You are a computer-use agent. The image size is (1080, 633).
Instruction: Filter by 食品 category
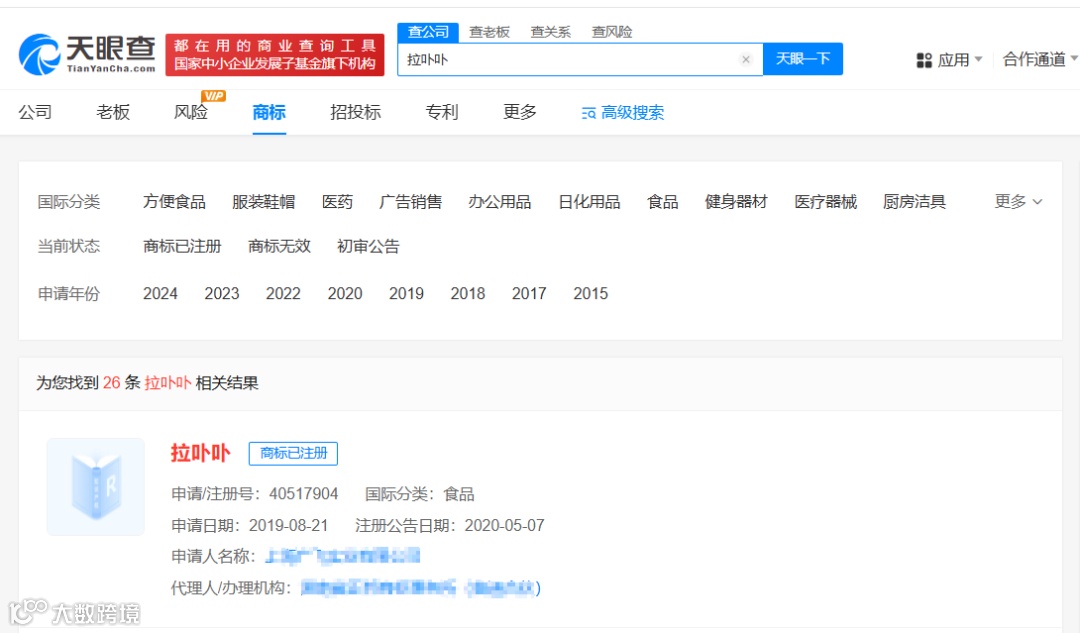pos(663,202)
